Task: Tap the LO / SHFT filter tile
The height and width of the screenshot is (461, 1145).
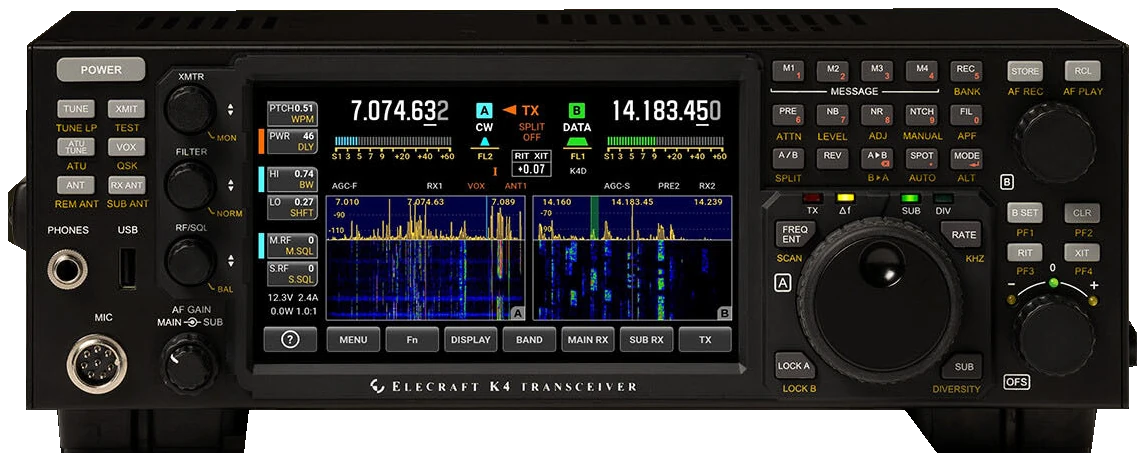Action: (x=291, y=207)
